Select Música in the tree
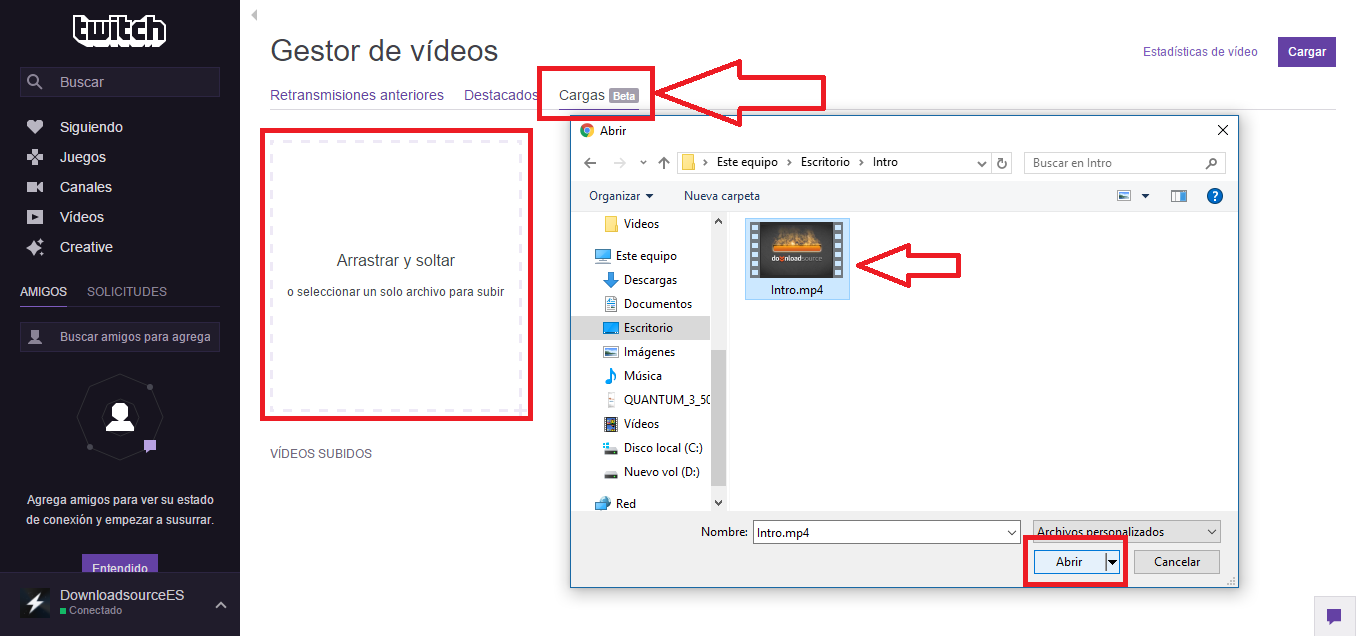Viewport: 1366px width, 636px height. coord(633,376)
